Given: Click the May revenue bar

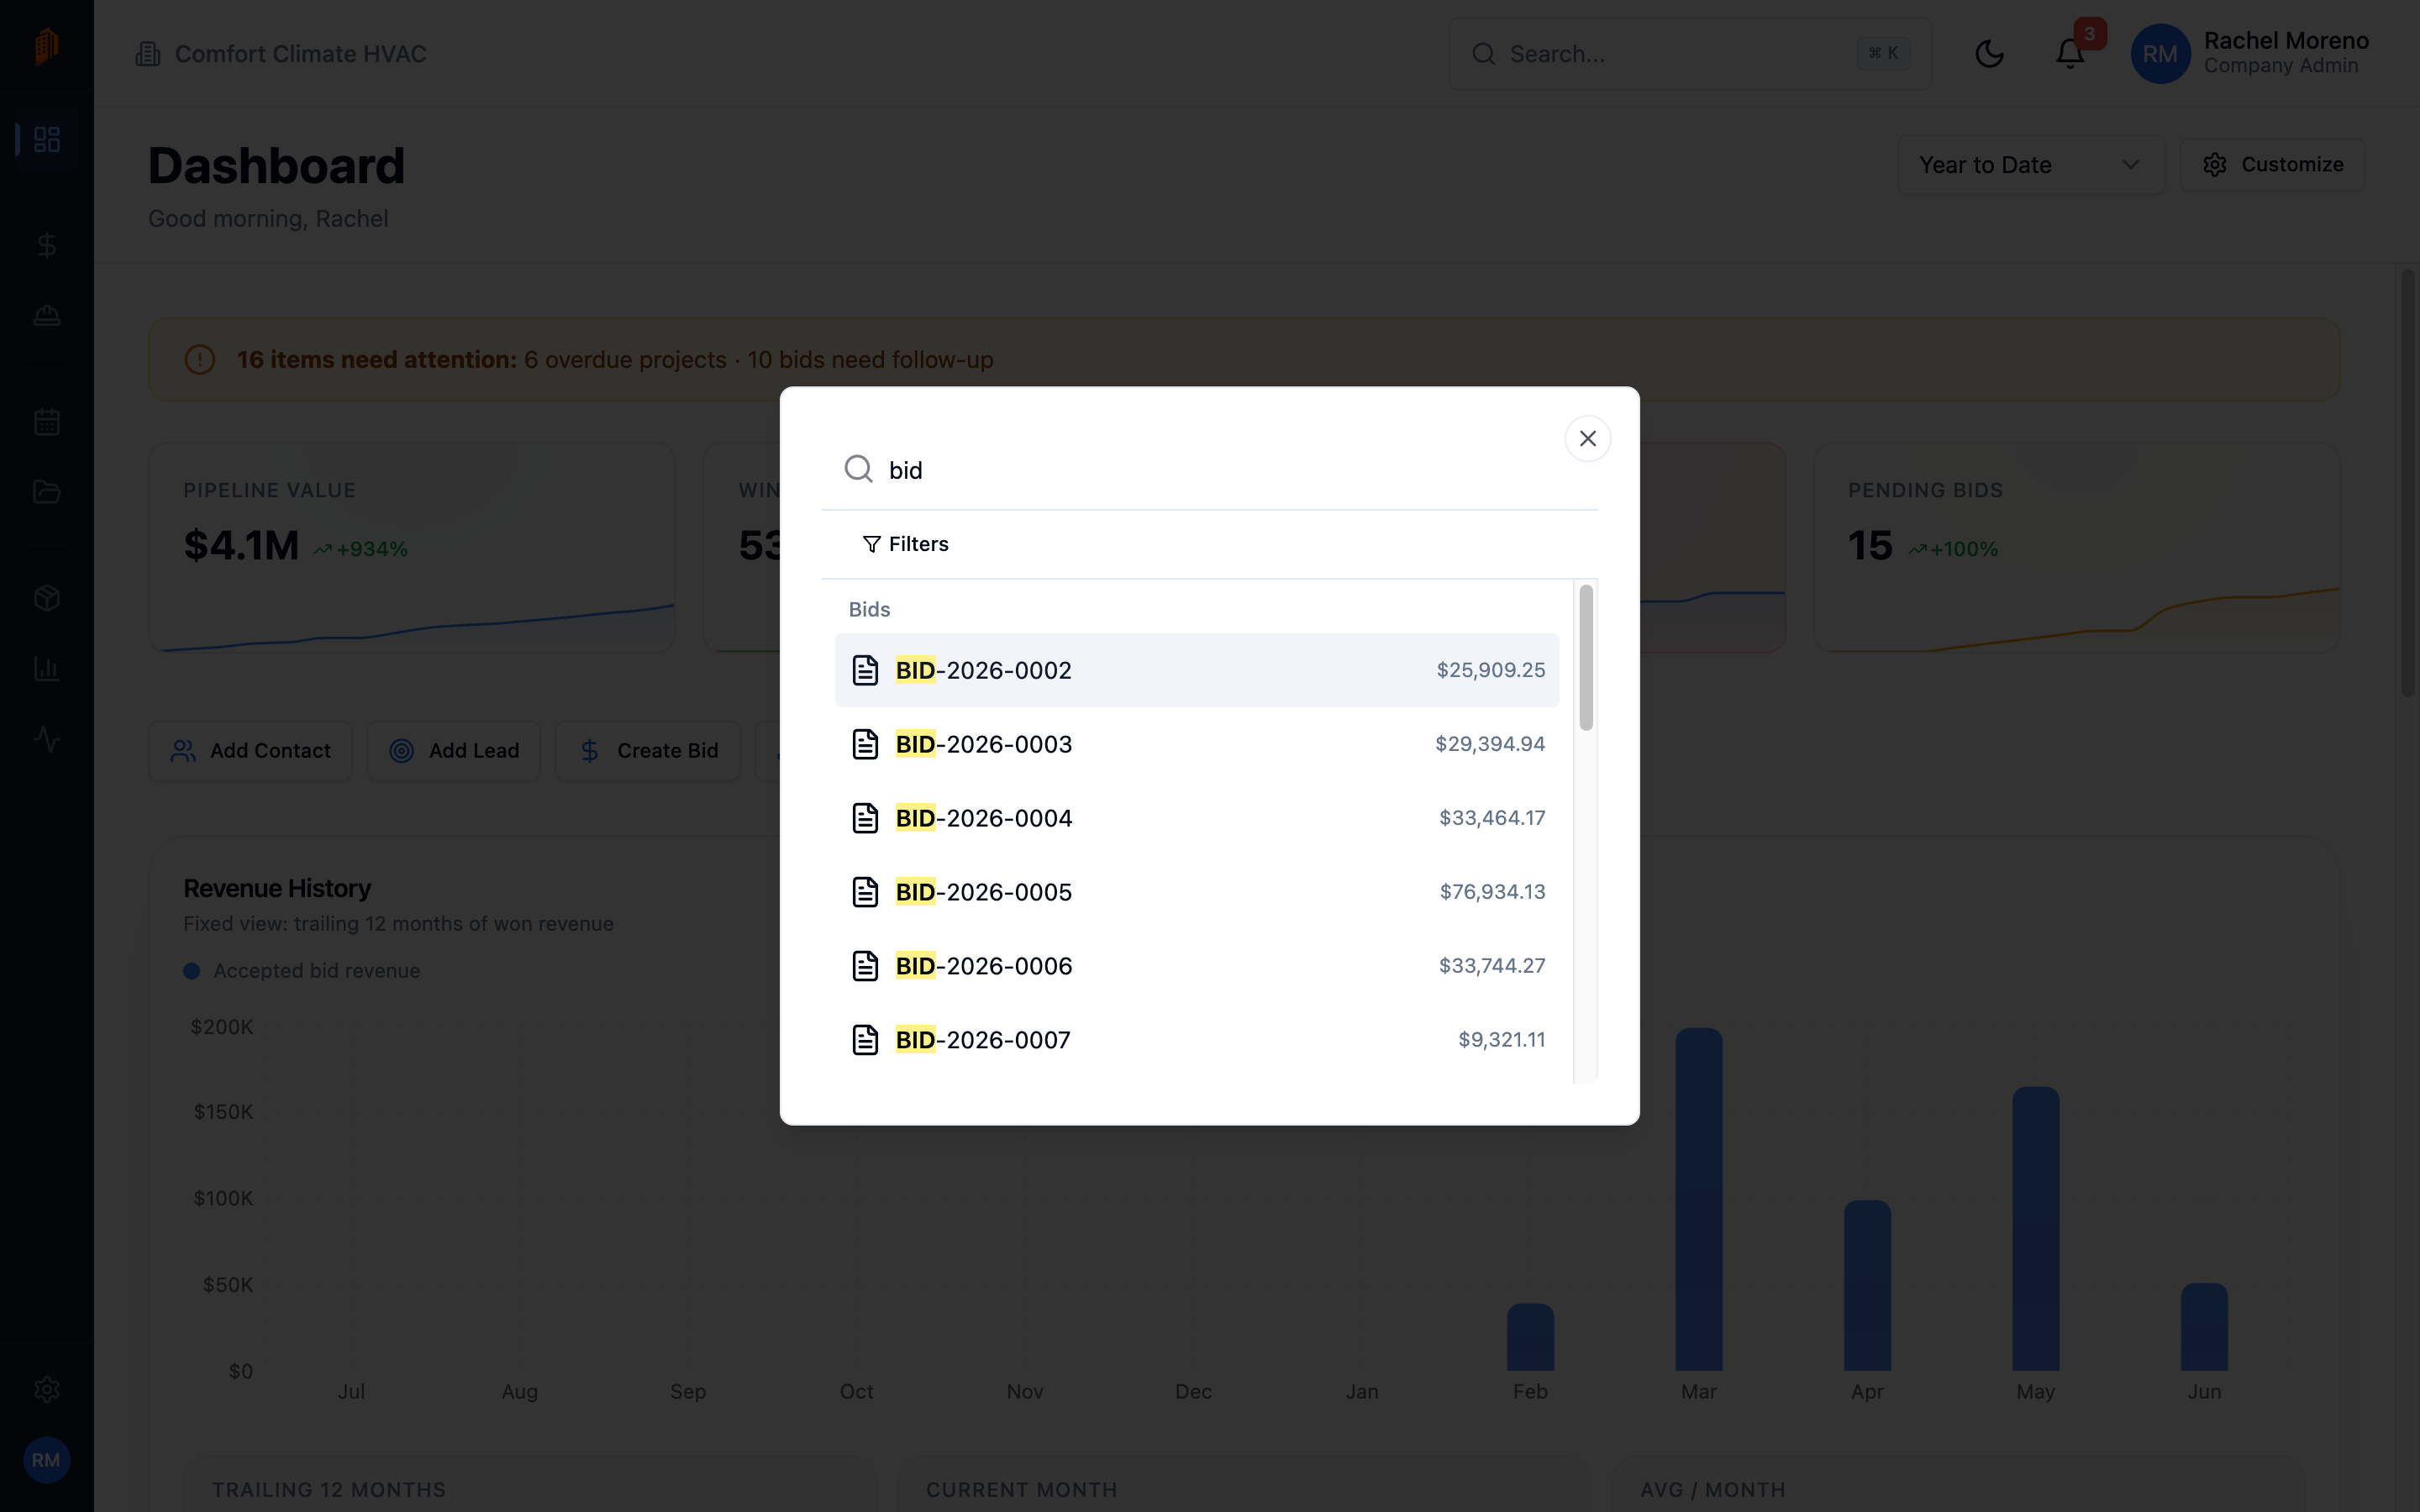Looking at the screenshot, I should pos(2036,1229).
